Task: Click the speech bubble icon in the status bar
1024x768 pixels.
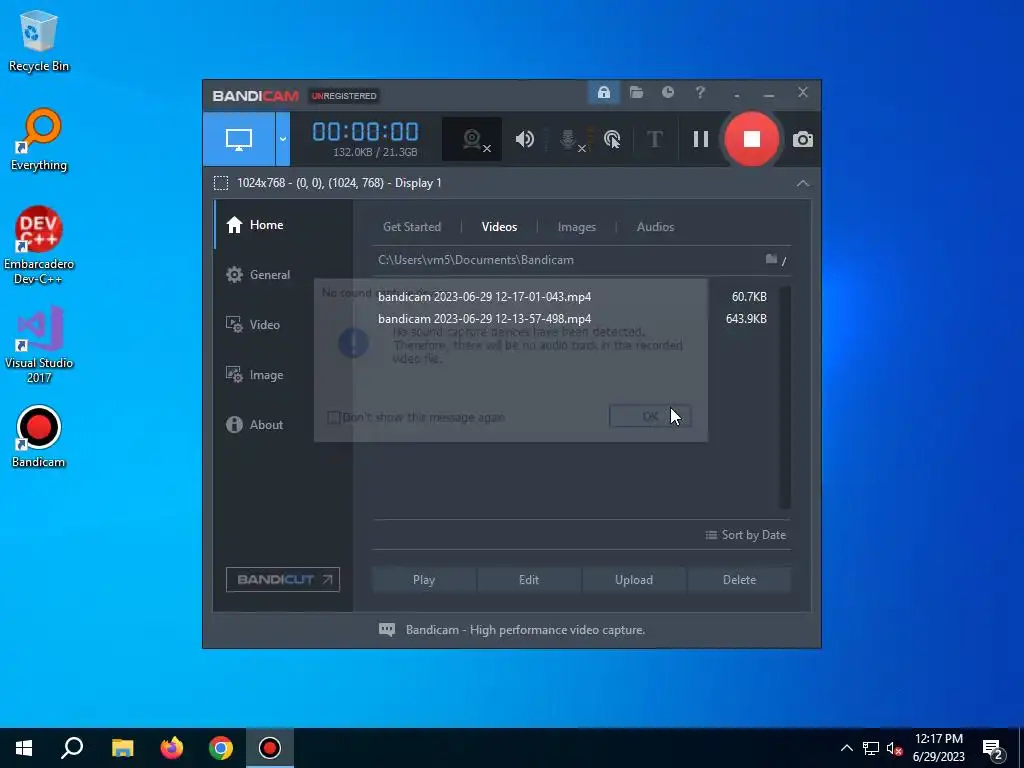Action: [x=387, y=630]
